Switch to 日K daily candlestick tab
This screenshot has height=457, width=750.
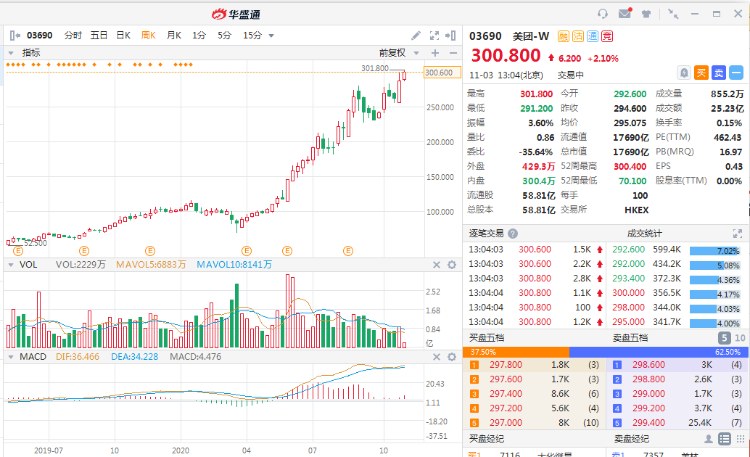tap(123, 35)
